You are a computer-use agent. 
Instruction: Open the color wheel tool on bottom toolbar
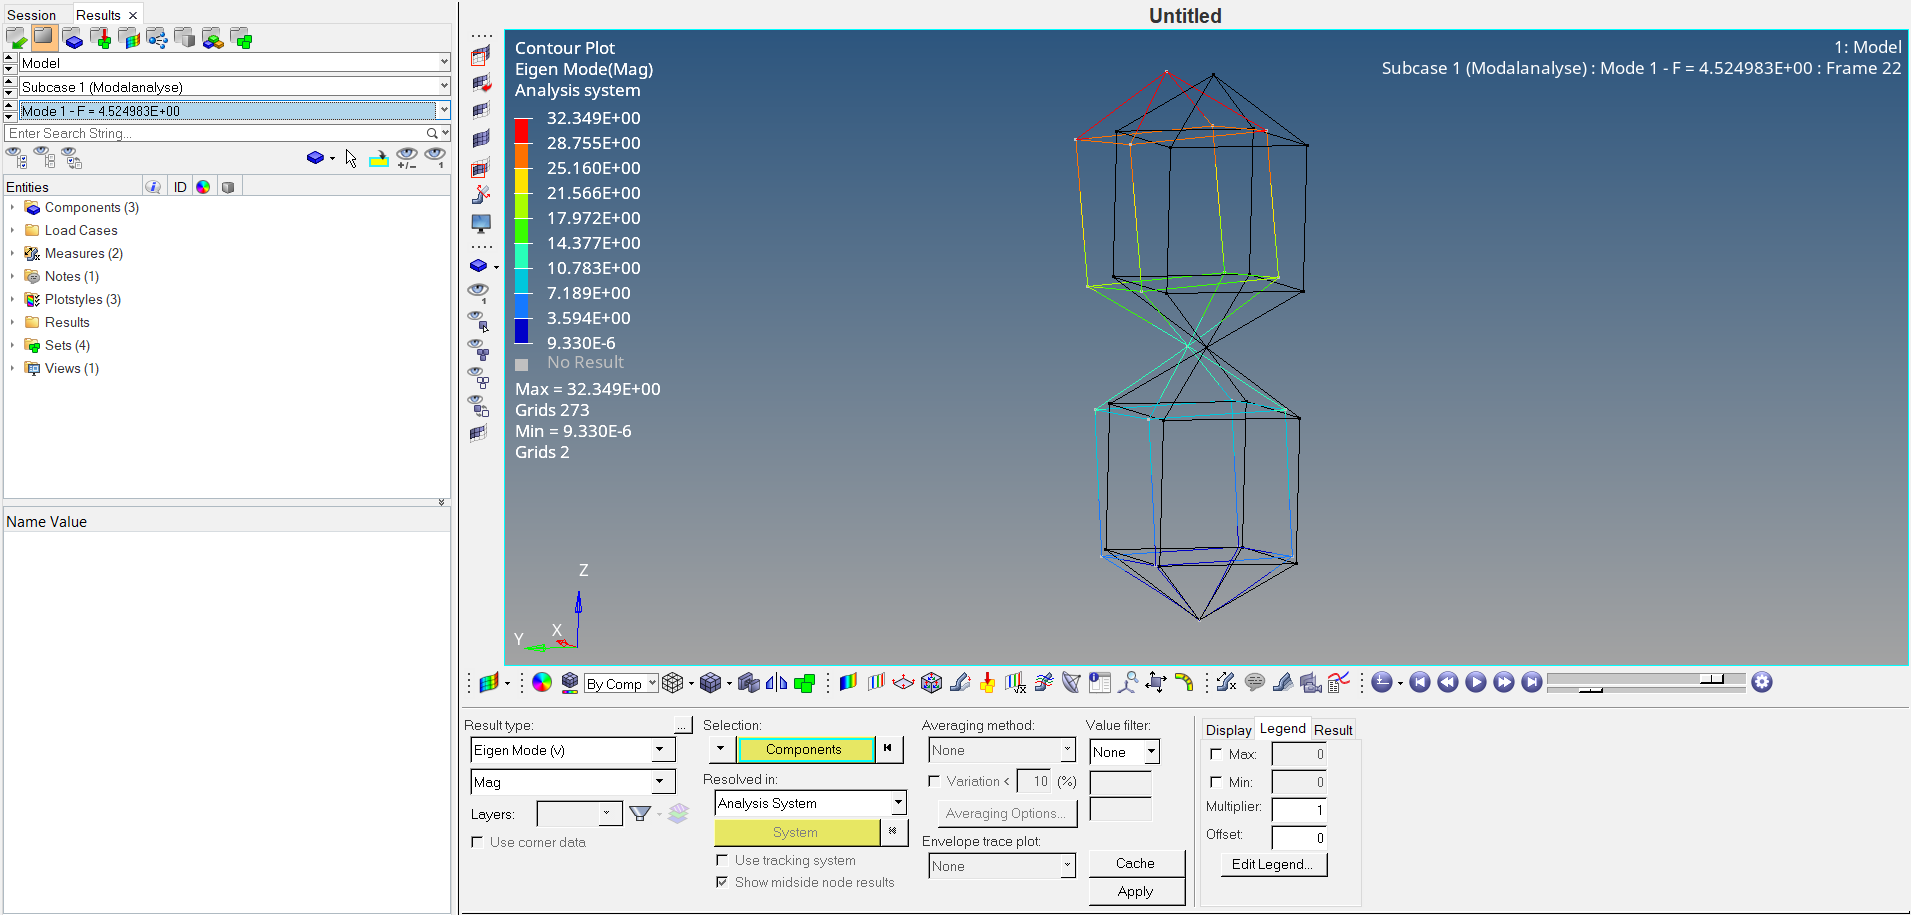(543, 682)
